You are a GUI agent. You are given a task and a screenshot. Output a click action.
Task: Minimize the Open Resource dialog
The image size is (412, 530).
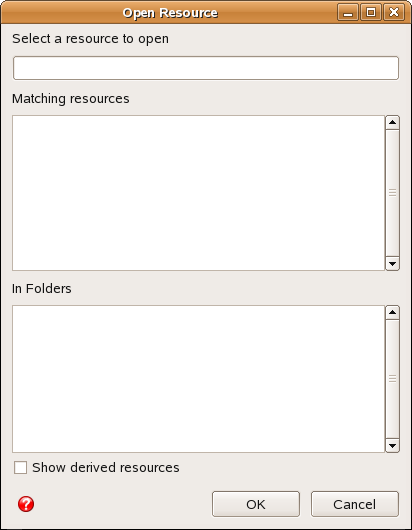348,13
